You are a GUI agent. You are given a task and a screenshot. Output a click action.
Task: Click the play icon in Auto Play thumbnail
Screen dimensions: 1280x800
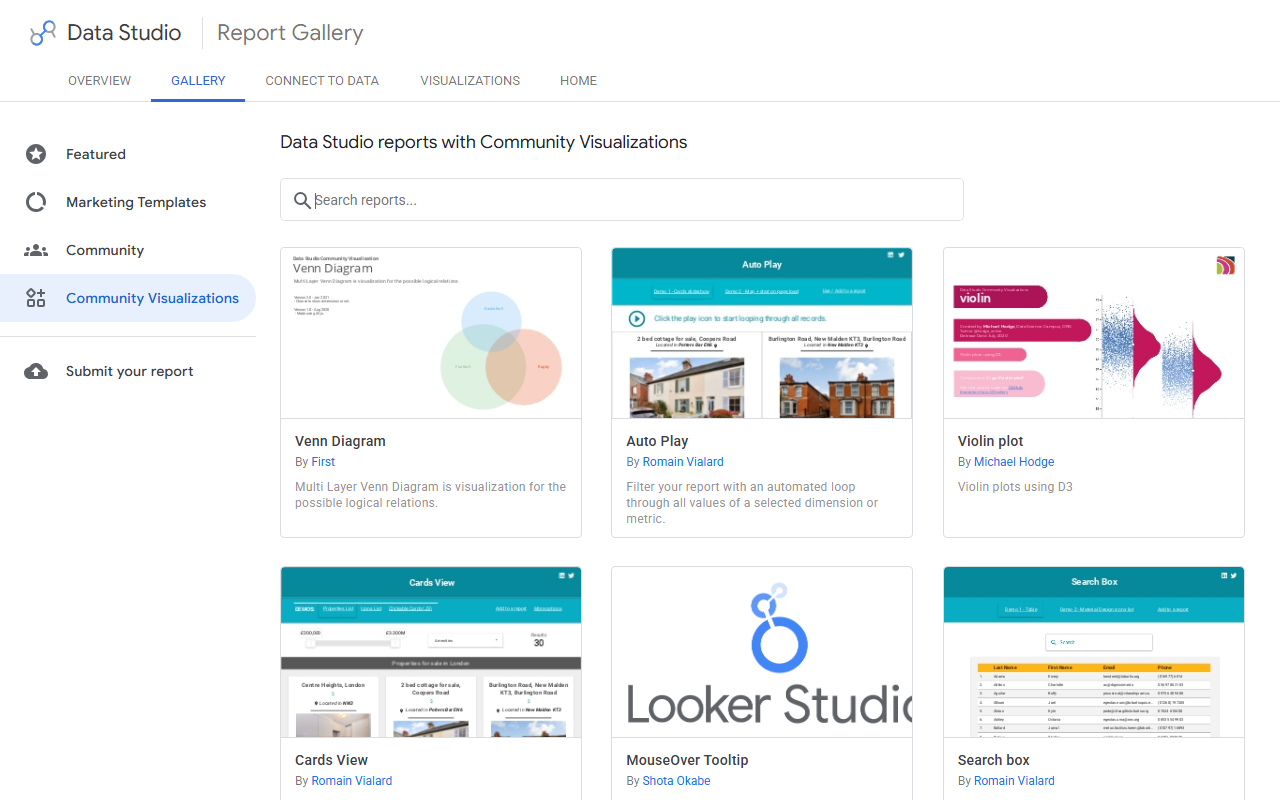(x=637, y=319)
